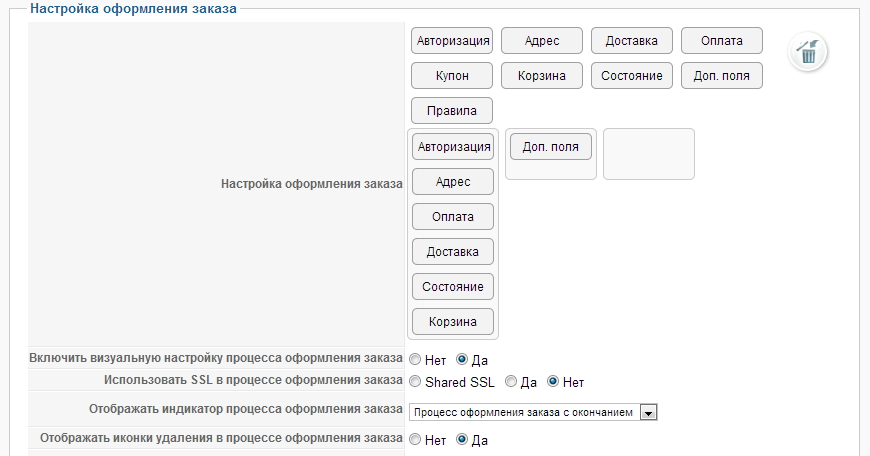Choose 'Shared SSL' radio option

pos(415,382)
